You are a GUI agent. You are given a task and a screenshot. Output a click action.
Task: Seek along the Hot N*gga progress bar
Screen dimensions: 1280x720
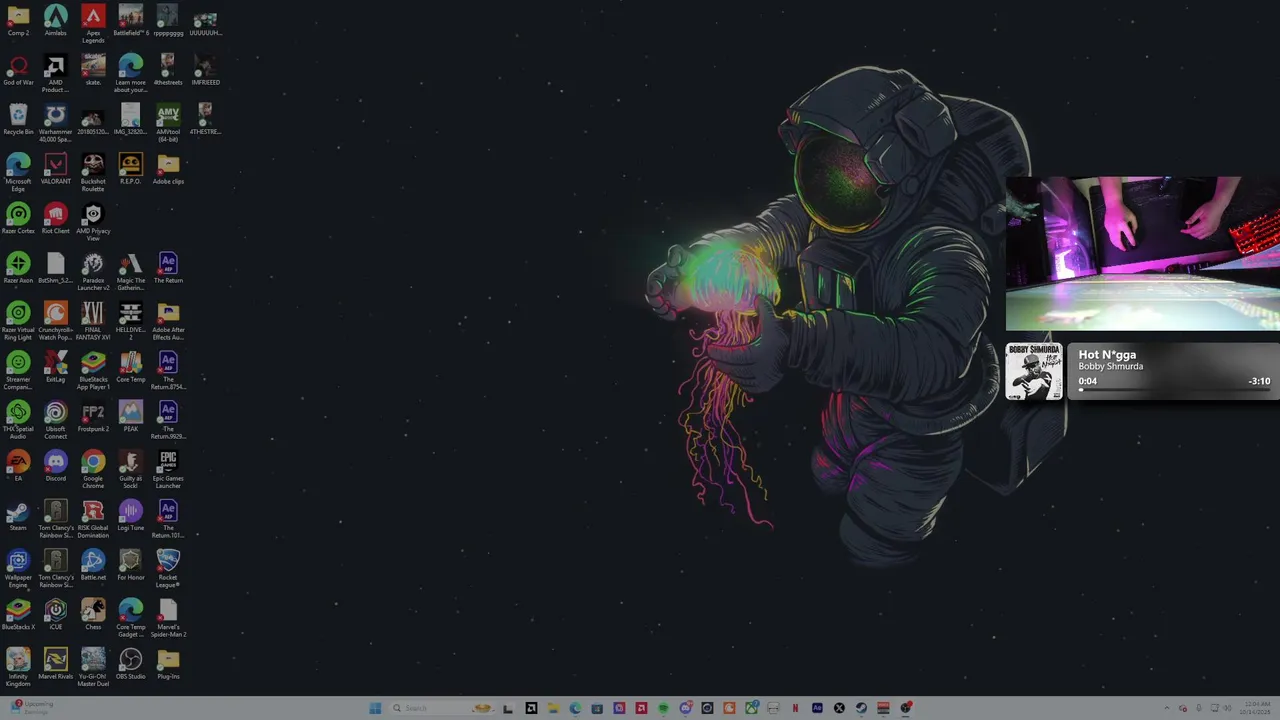tap(1174, 390)
